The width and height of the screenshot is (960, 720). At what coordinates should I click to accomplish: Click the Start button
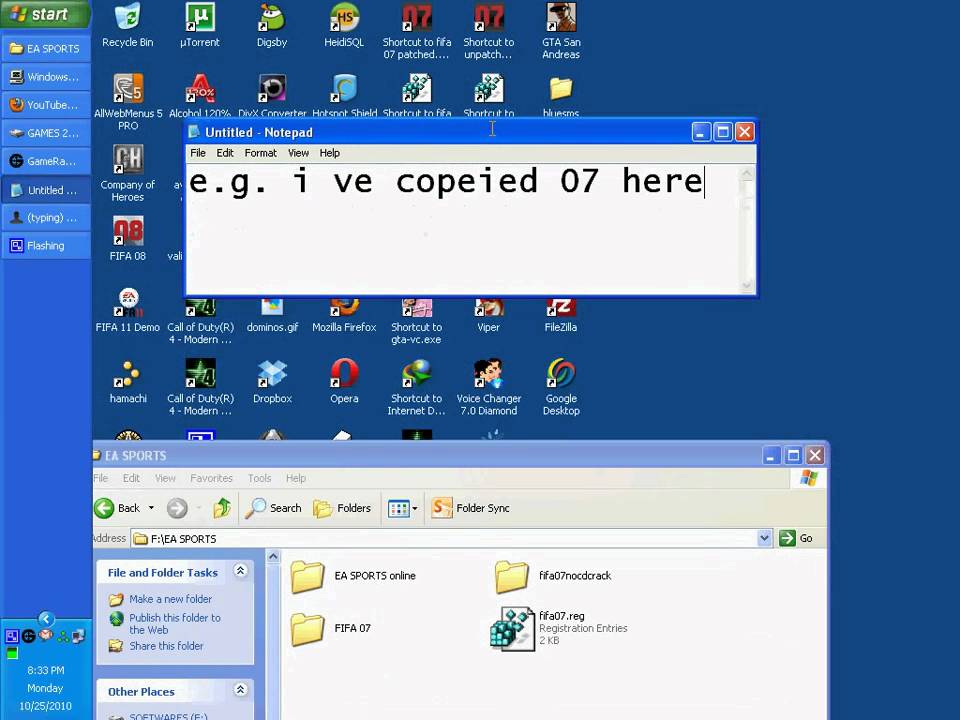[x=45, y=13]
